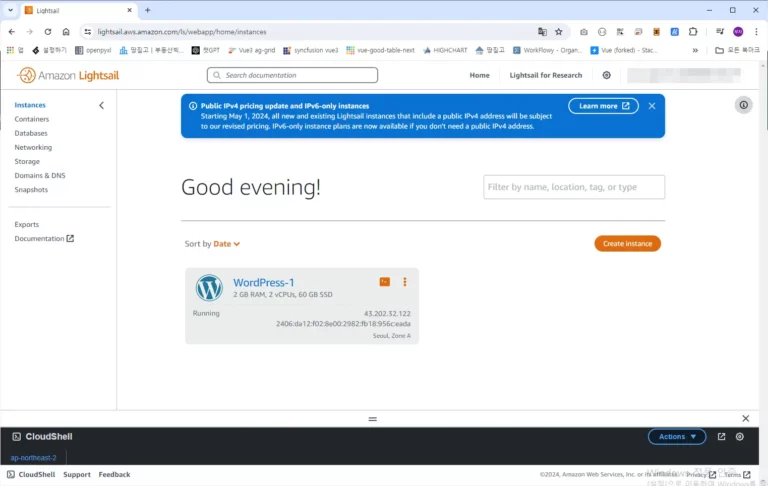Select Databases in the sidebar
The image size is (768, 486).
[x=31, y=133]
